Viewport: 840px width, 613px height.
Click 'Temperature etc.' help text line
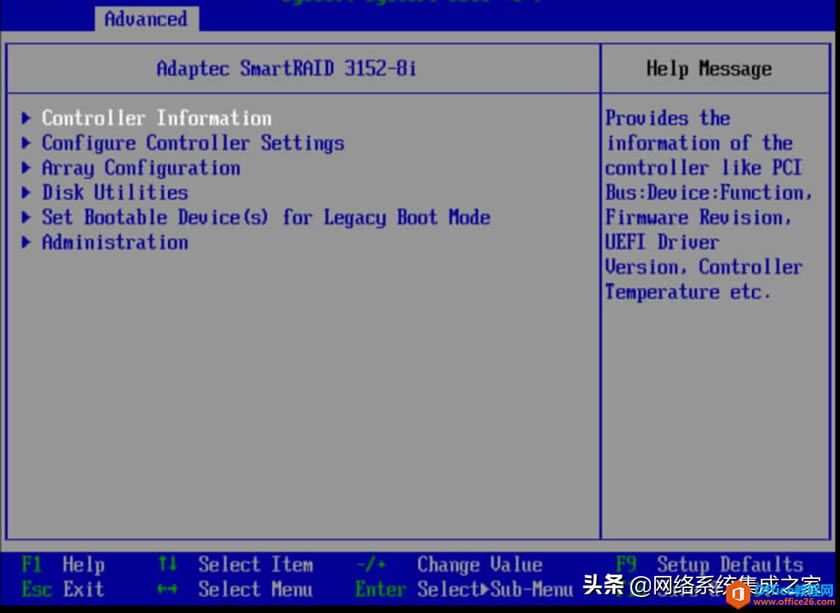tap(688, 292)
